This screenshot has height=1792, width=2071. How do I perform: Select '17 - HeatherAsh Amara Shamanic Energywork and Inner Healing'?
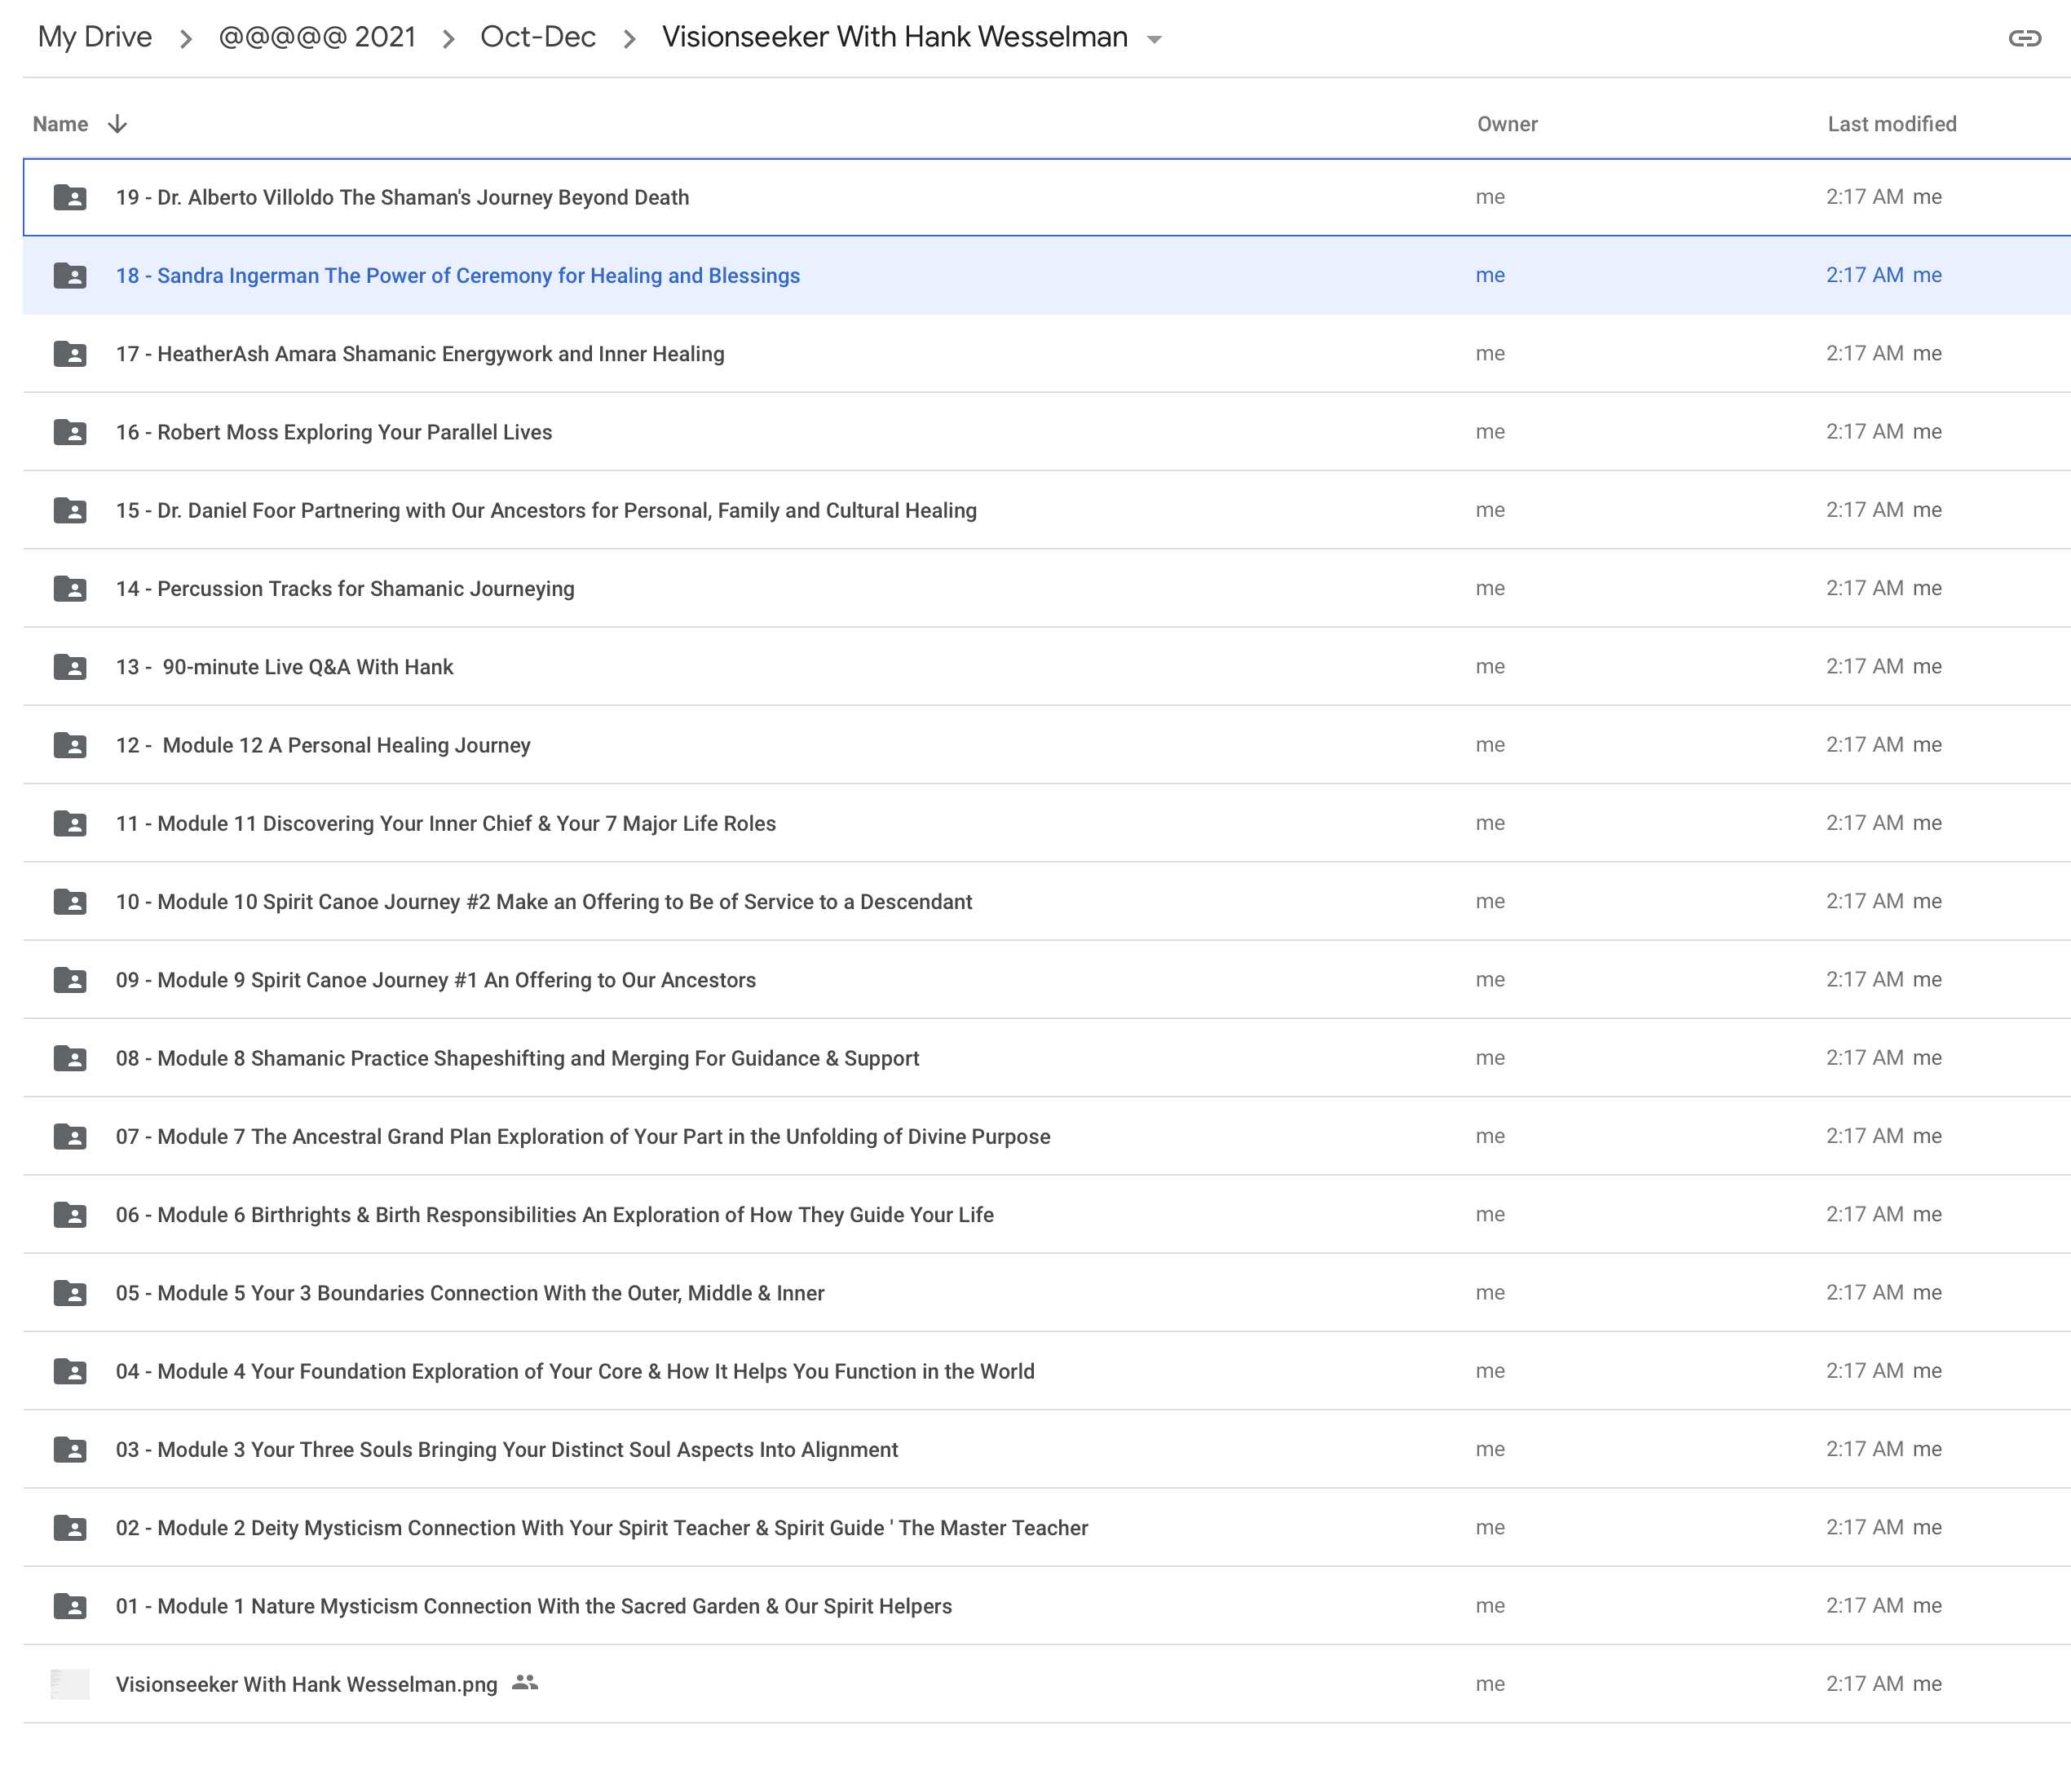[420, 353]
